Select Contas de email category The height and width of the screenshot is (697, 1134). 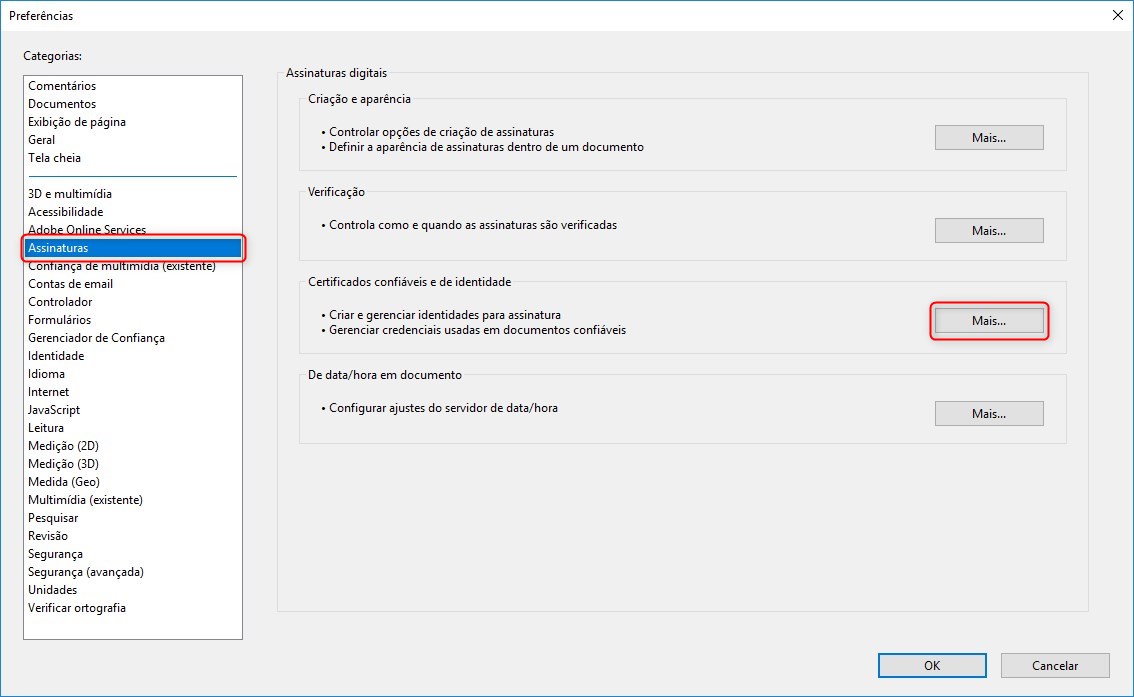tap(70, 284)
